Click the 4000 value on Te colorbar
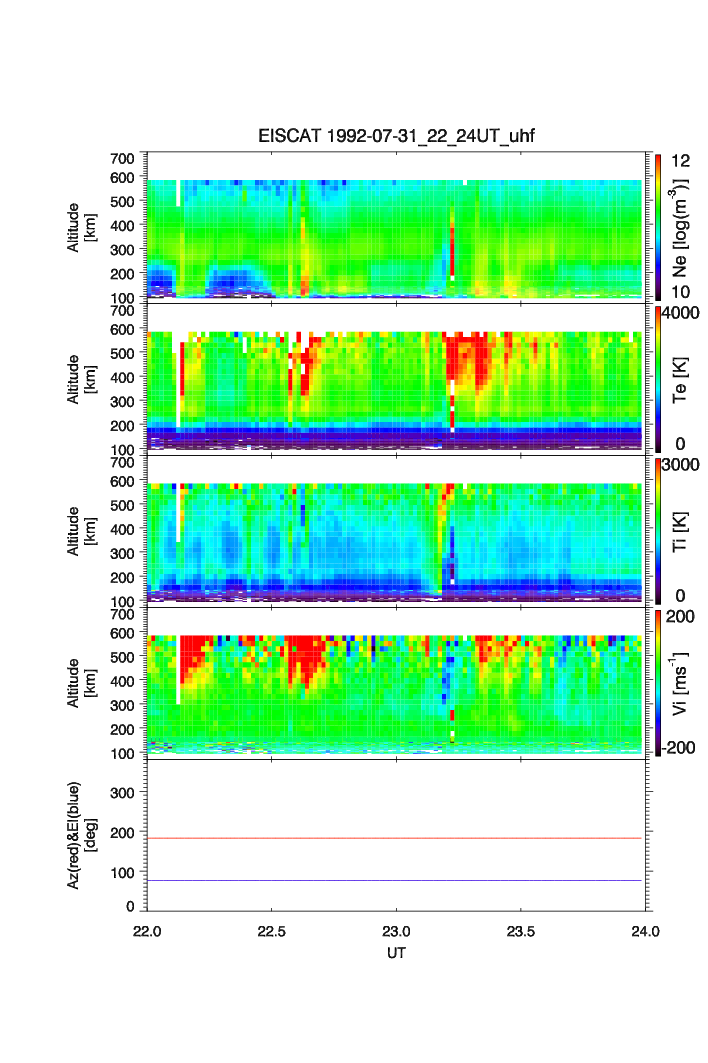Viewport: 708px width, 1063px height. coord(681,313)
